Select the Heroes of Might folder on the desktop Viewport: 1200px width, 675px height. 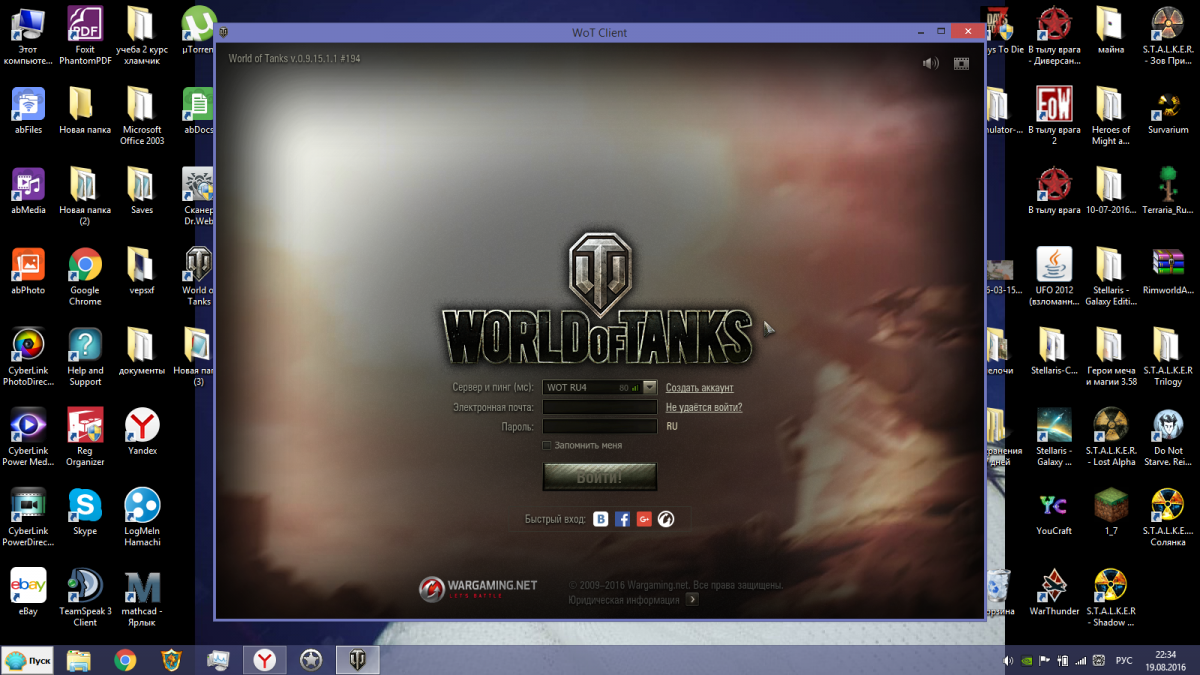point(1111,116)
